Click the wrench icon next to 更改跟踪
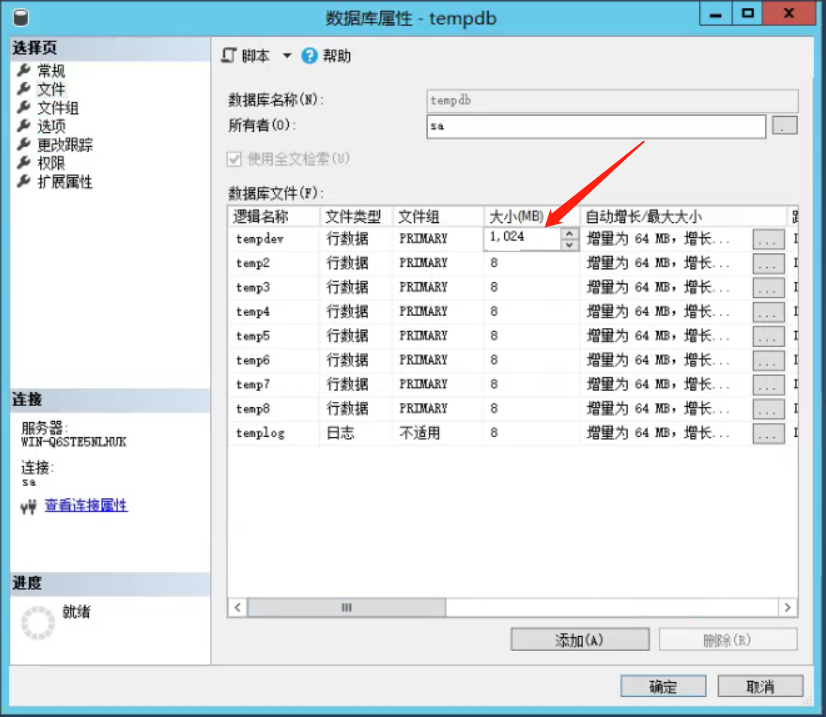 coord(24,144)
